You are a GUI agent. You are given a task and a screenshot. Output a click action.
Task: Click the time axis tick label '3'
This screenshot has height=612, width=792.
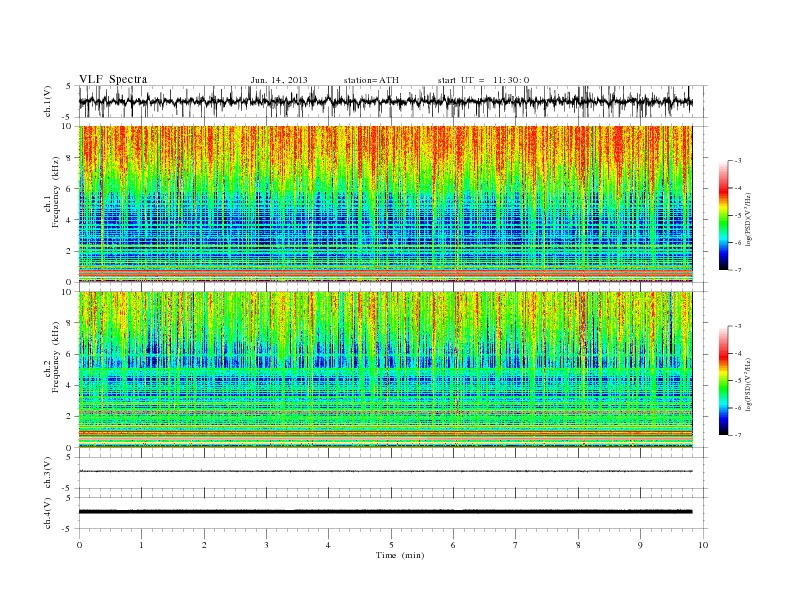click(x=266, y=545)
